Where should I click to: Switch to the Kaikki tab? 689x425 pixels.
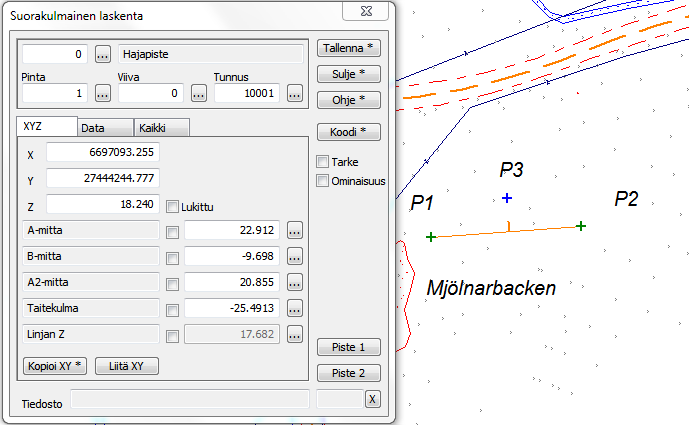(162, 128)
